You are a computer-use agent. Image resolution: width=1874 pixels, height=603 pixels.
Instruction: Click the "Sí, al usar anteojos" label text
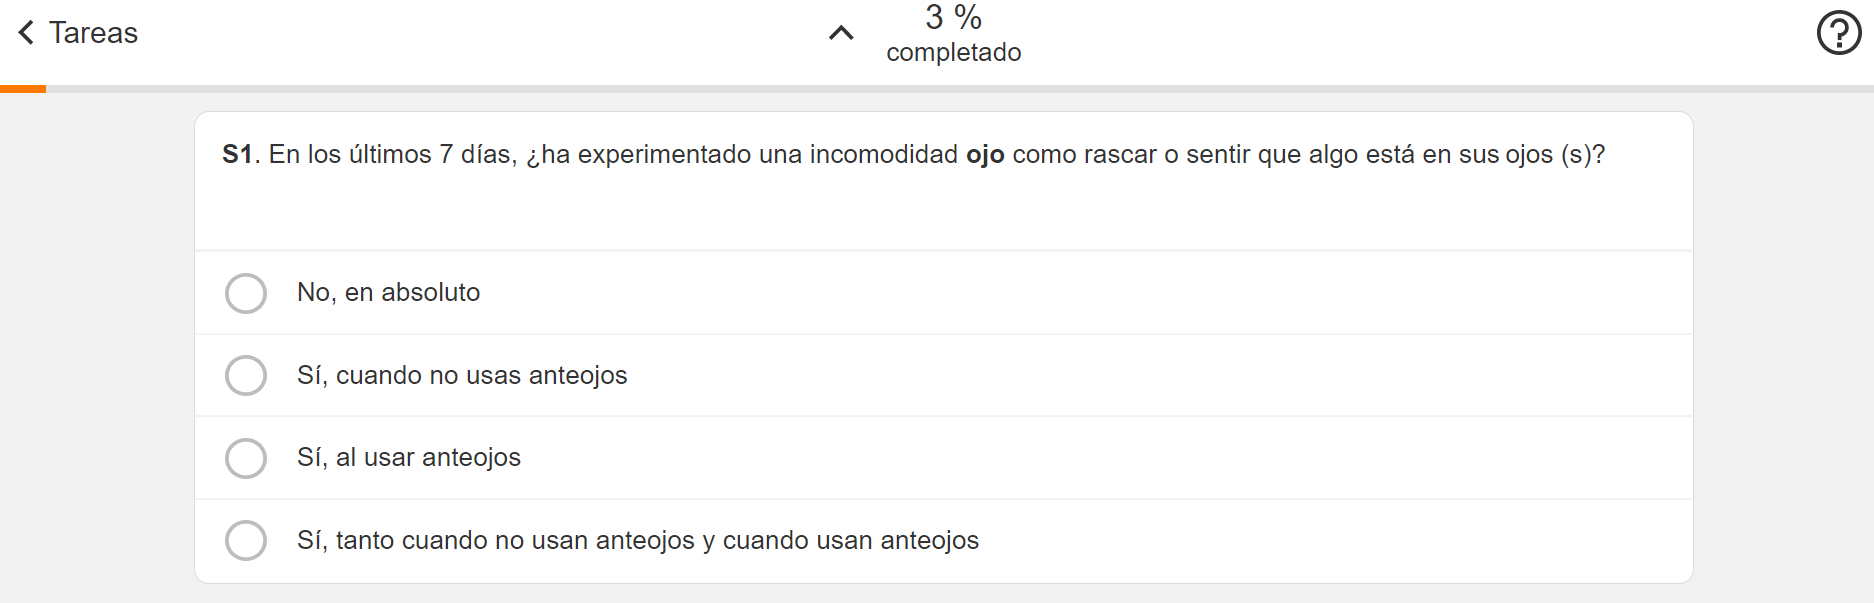click(409, 457)
